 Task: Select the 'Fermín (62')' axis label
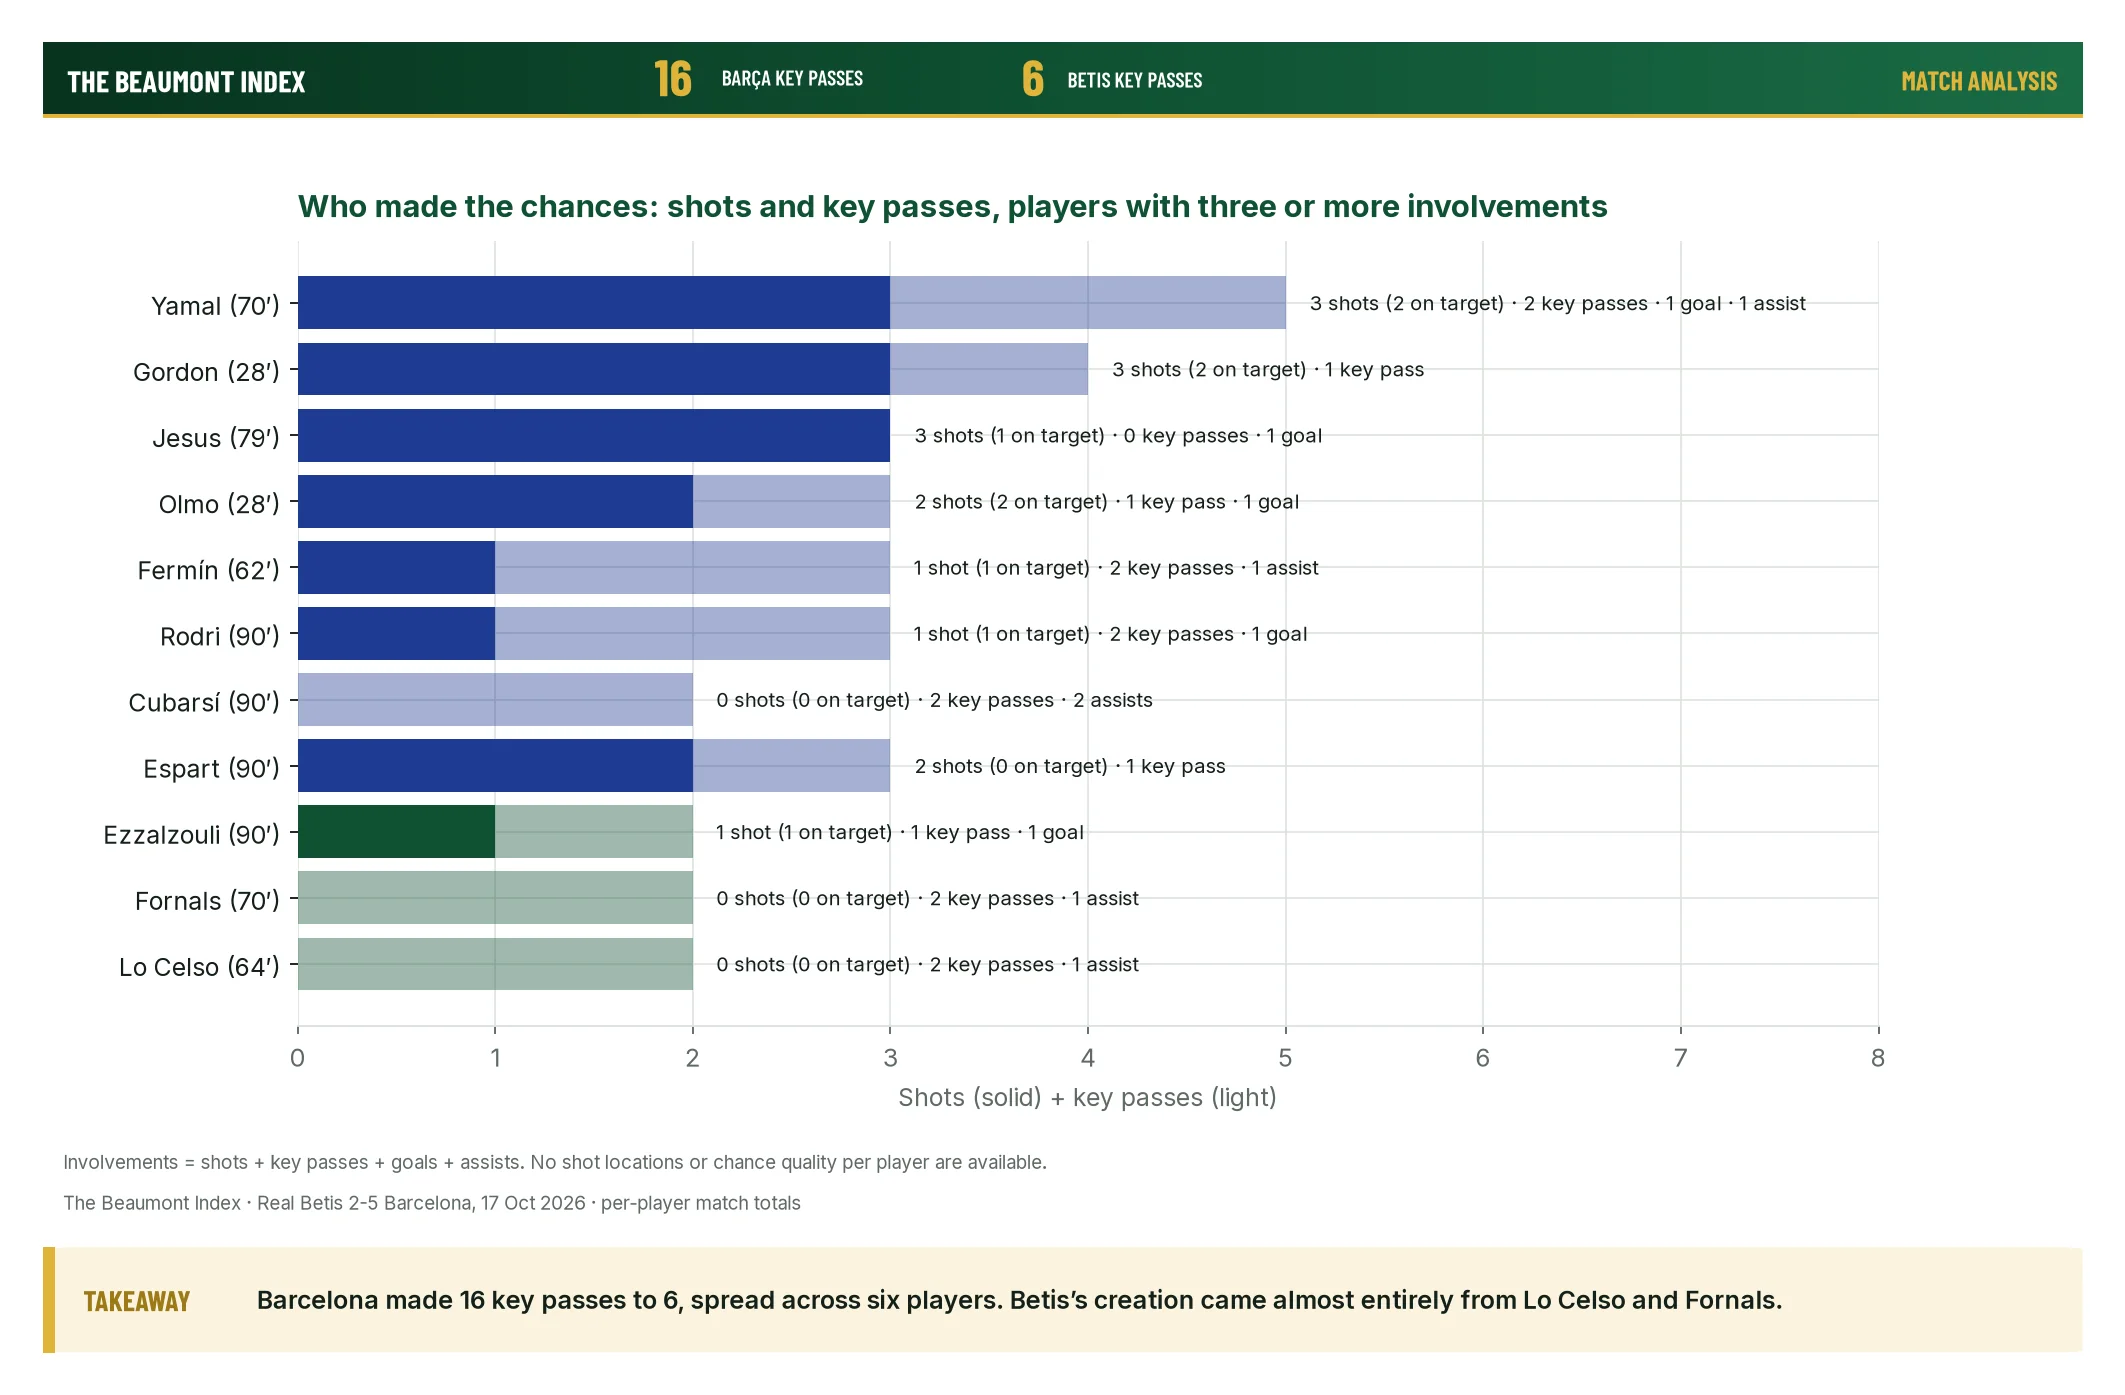point(208,569)
